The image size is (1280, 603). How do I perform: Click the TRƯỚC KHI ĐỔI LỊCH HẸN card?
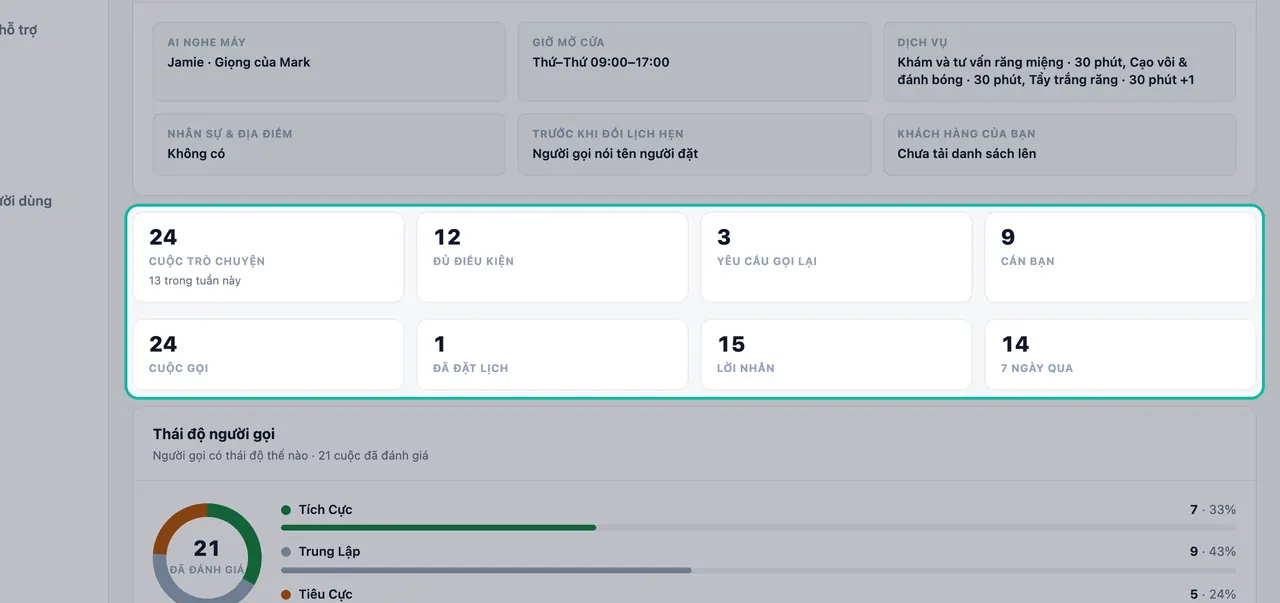tap(694, 144)
